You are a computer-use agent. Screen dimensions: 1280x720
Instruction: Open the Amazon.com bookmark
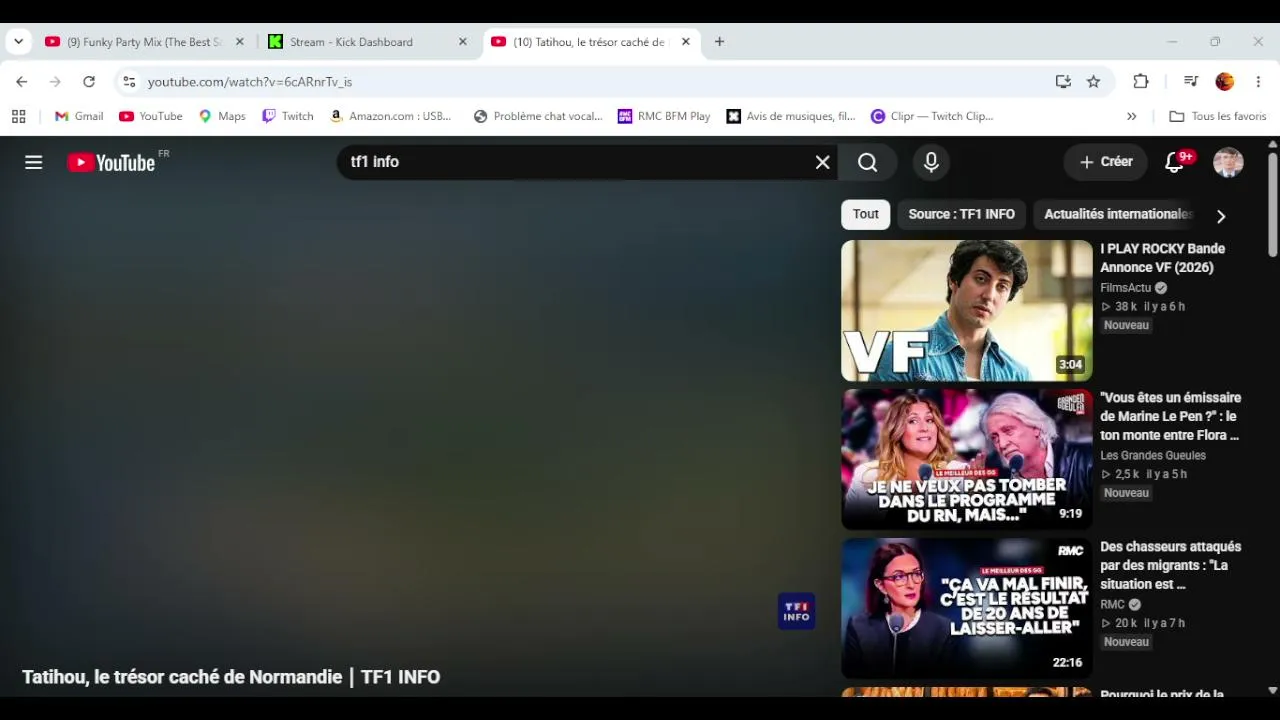(390, 116)
